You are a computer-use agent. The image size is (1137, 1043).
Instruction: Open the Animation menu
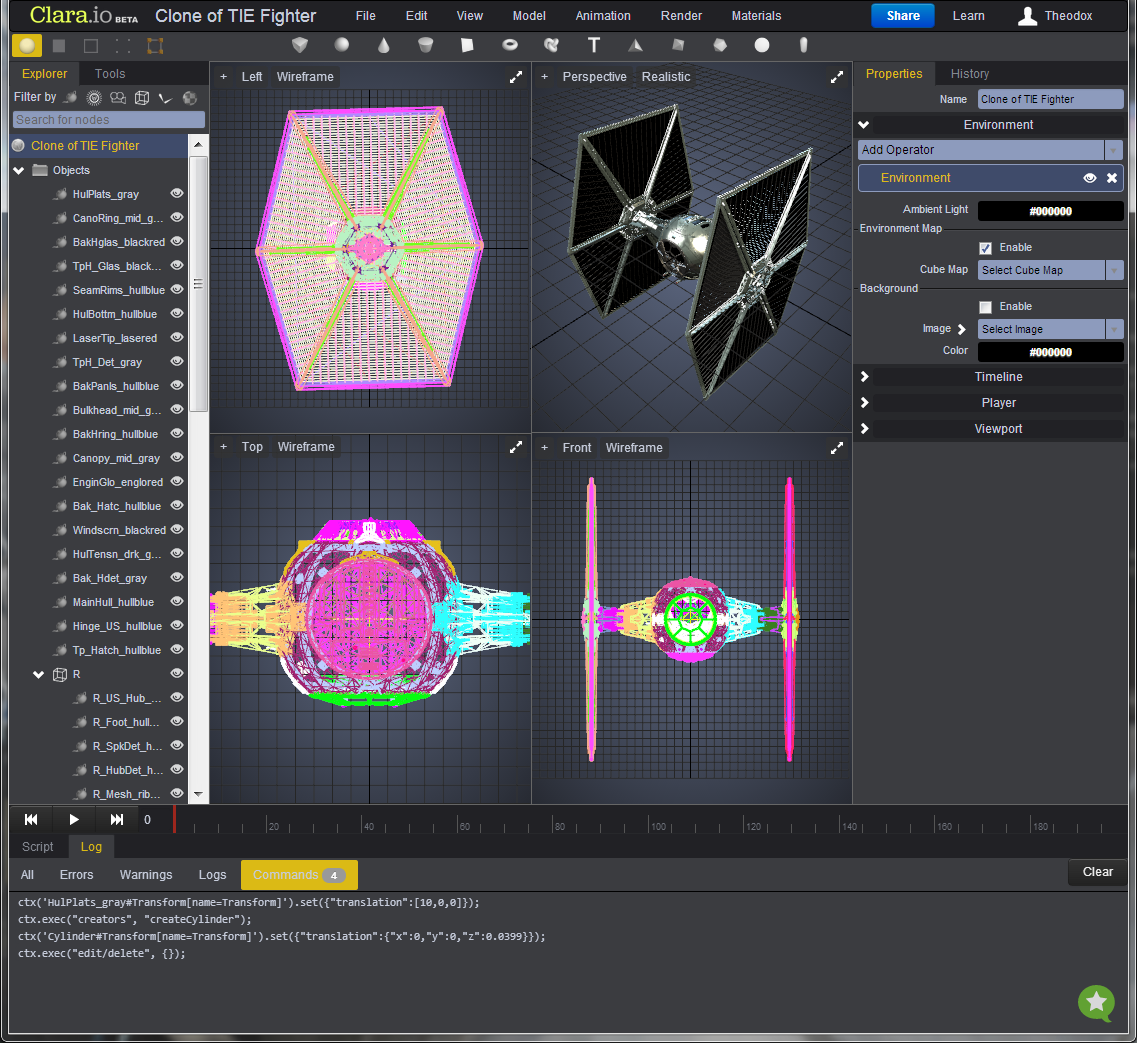click(603, 16)
